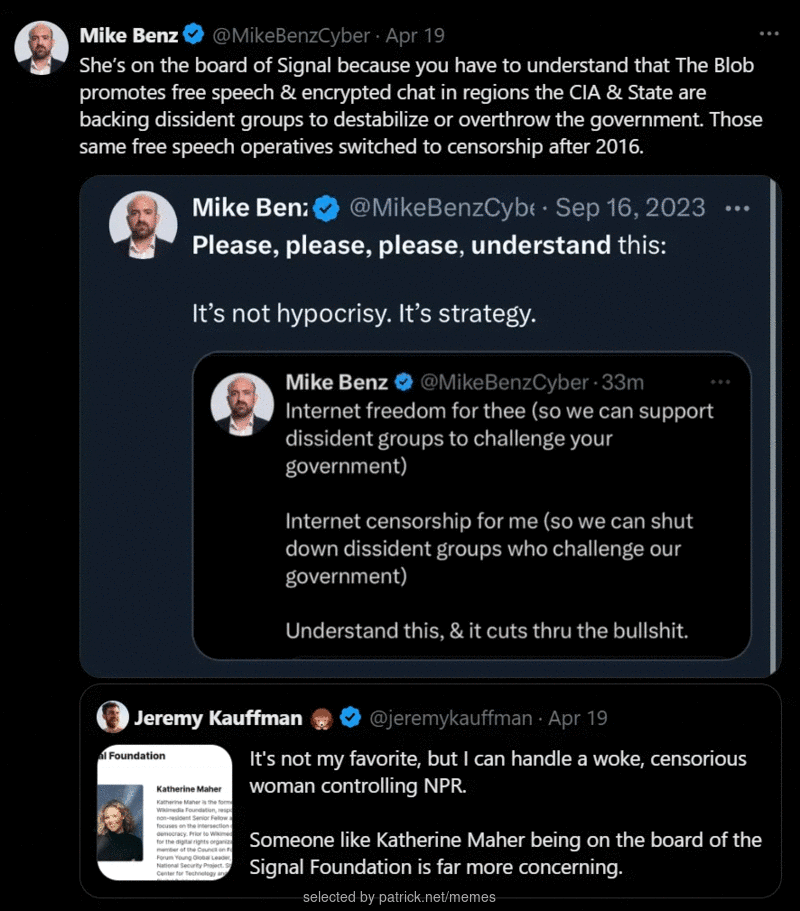Click verified badge in Sep 16, 2023 tweet
Viewport: 800px width, 911px height.
327,208
